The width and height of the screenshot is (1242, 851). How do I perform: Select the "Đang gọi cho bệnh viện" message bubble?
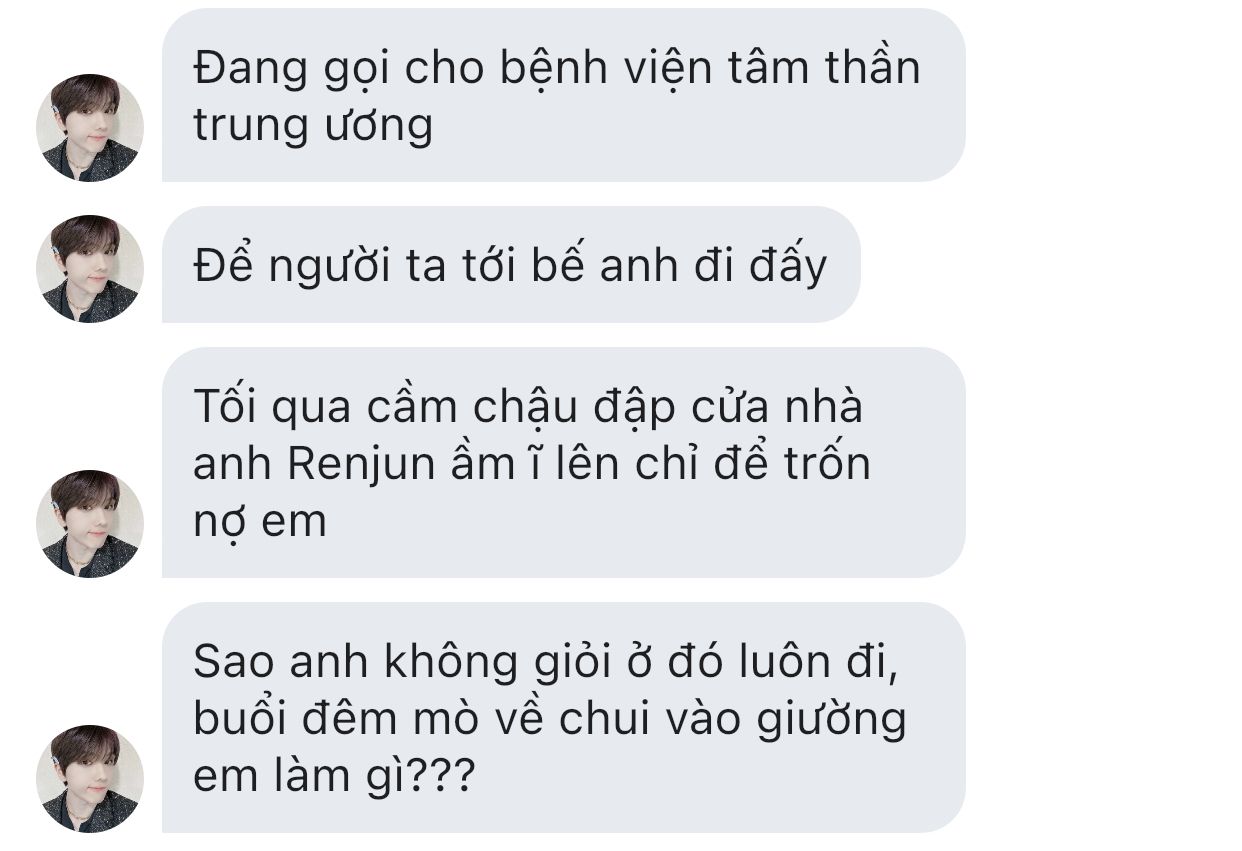(x=564, y=95)
